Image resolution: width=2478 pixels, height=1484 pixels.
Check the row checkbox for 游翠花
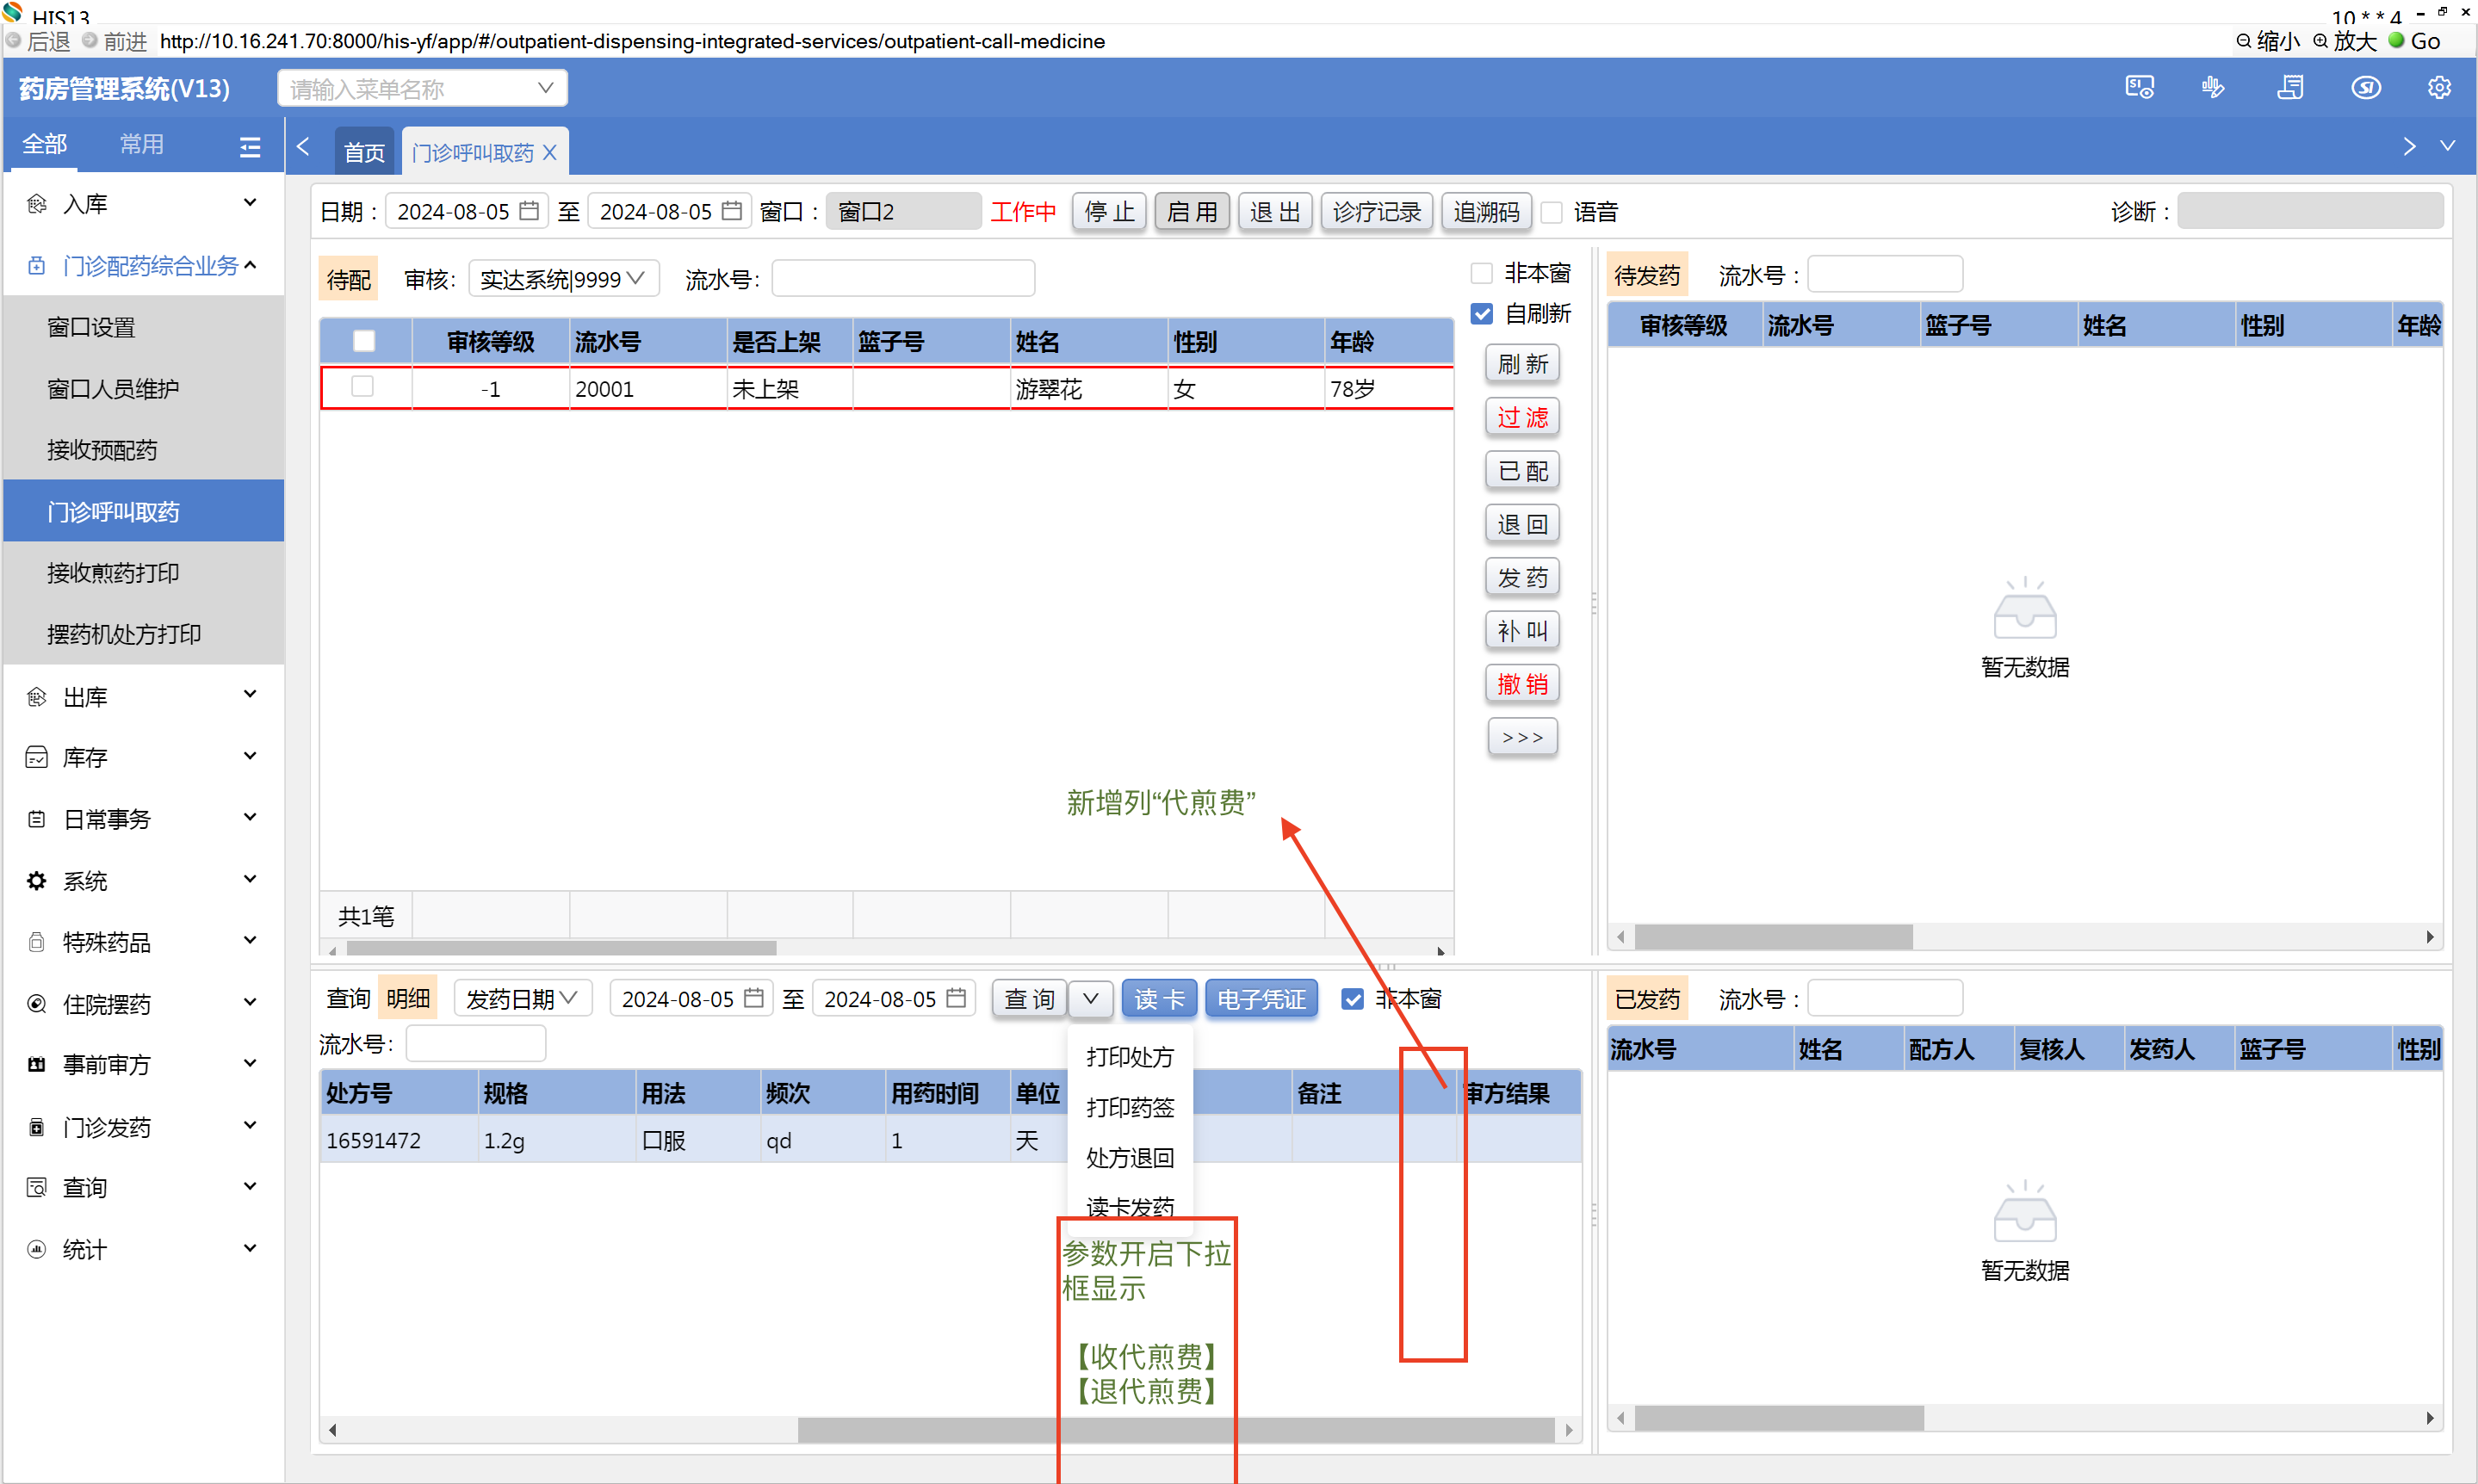363,387
